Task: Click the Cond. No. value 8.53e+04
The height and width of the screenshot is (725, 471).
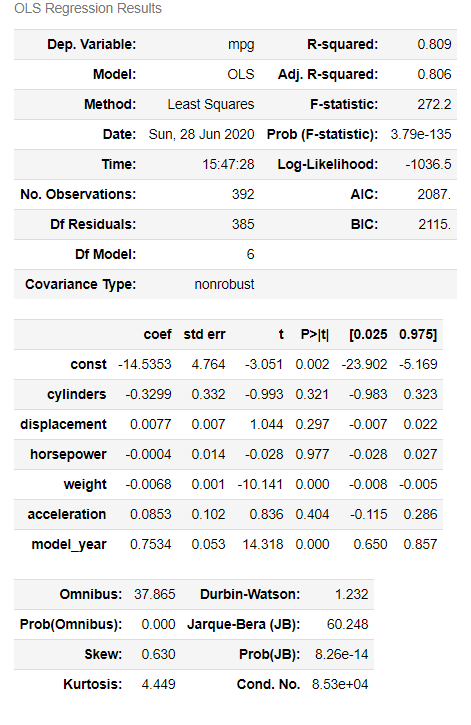Action: click(x=340, y=684)
